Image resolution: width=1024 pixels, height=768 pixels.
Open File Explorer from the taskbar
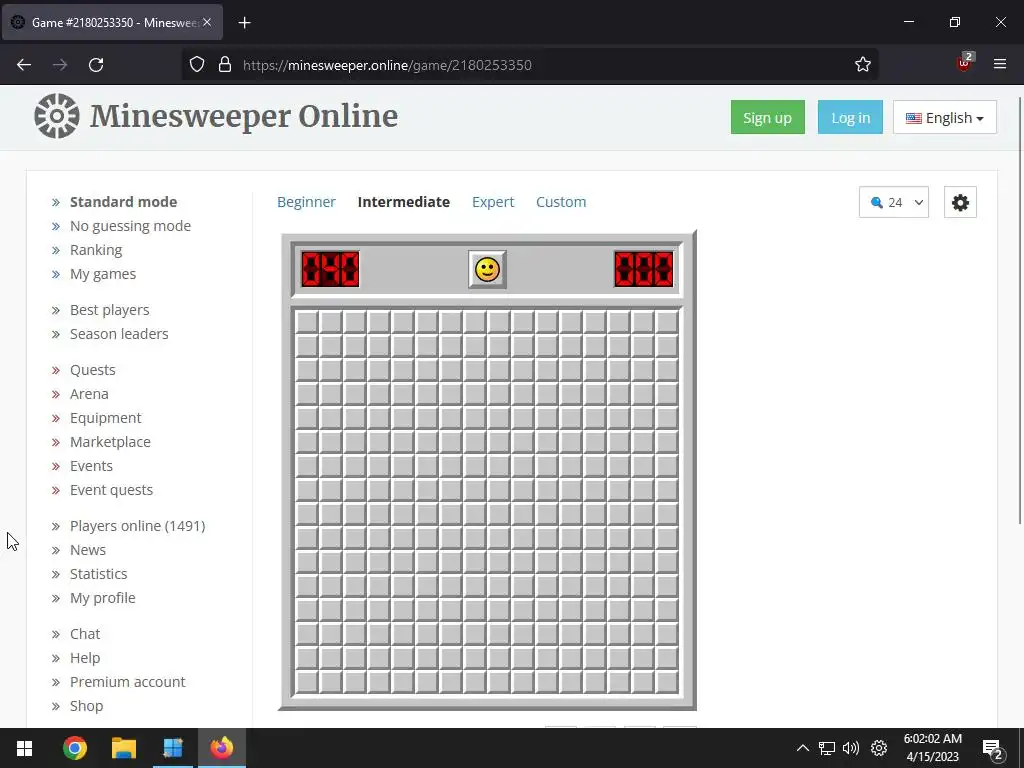(123, 748)
